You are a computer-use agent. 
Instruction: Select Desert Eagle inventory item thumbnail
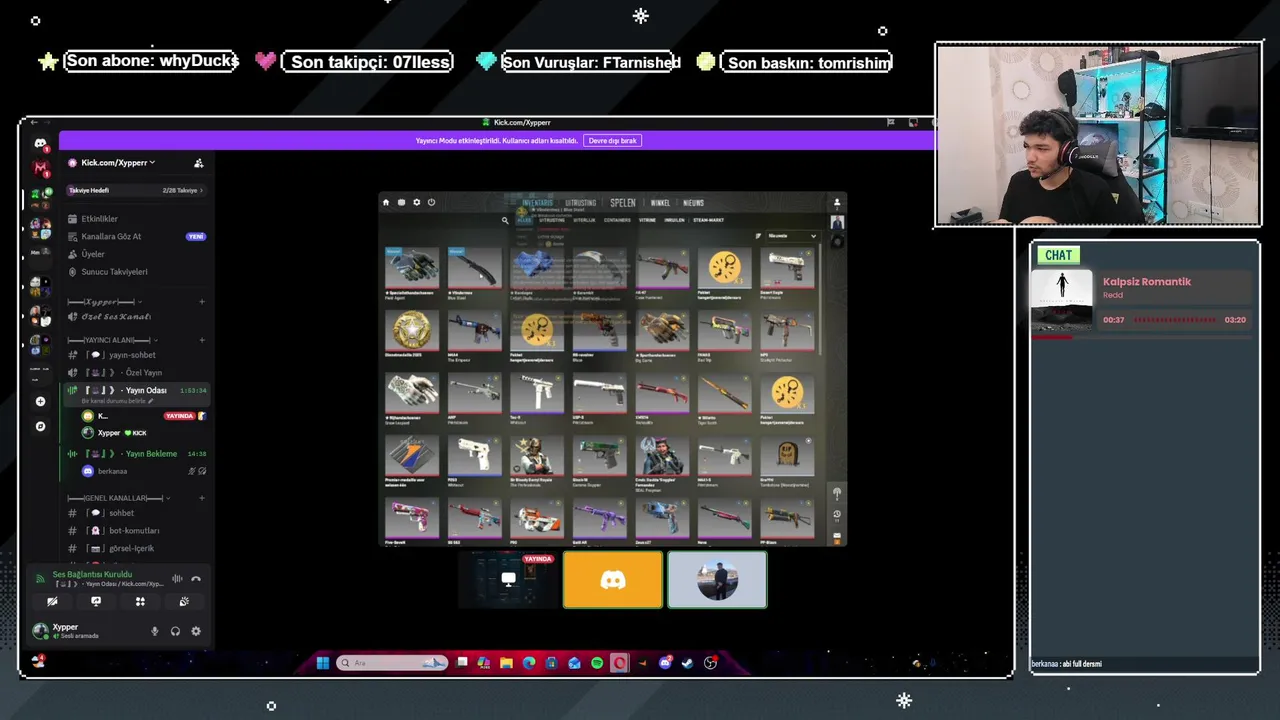[x=787, y=268]
